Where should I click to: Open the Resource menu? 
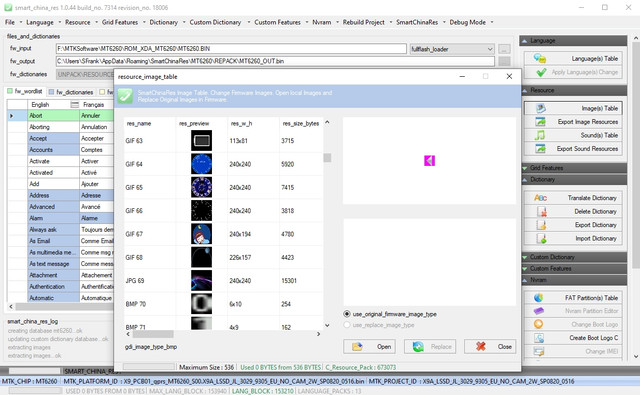point(78,22)
